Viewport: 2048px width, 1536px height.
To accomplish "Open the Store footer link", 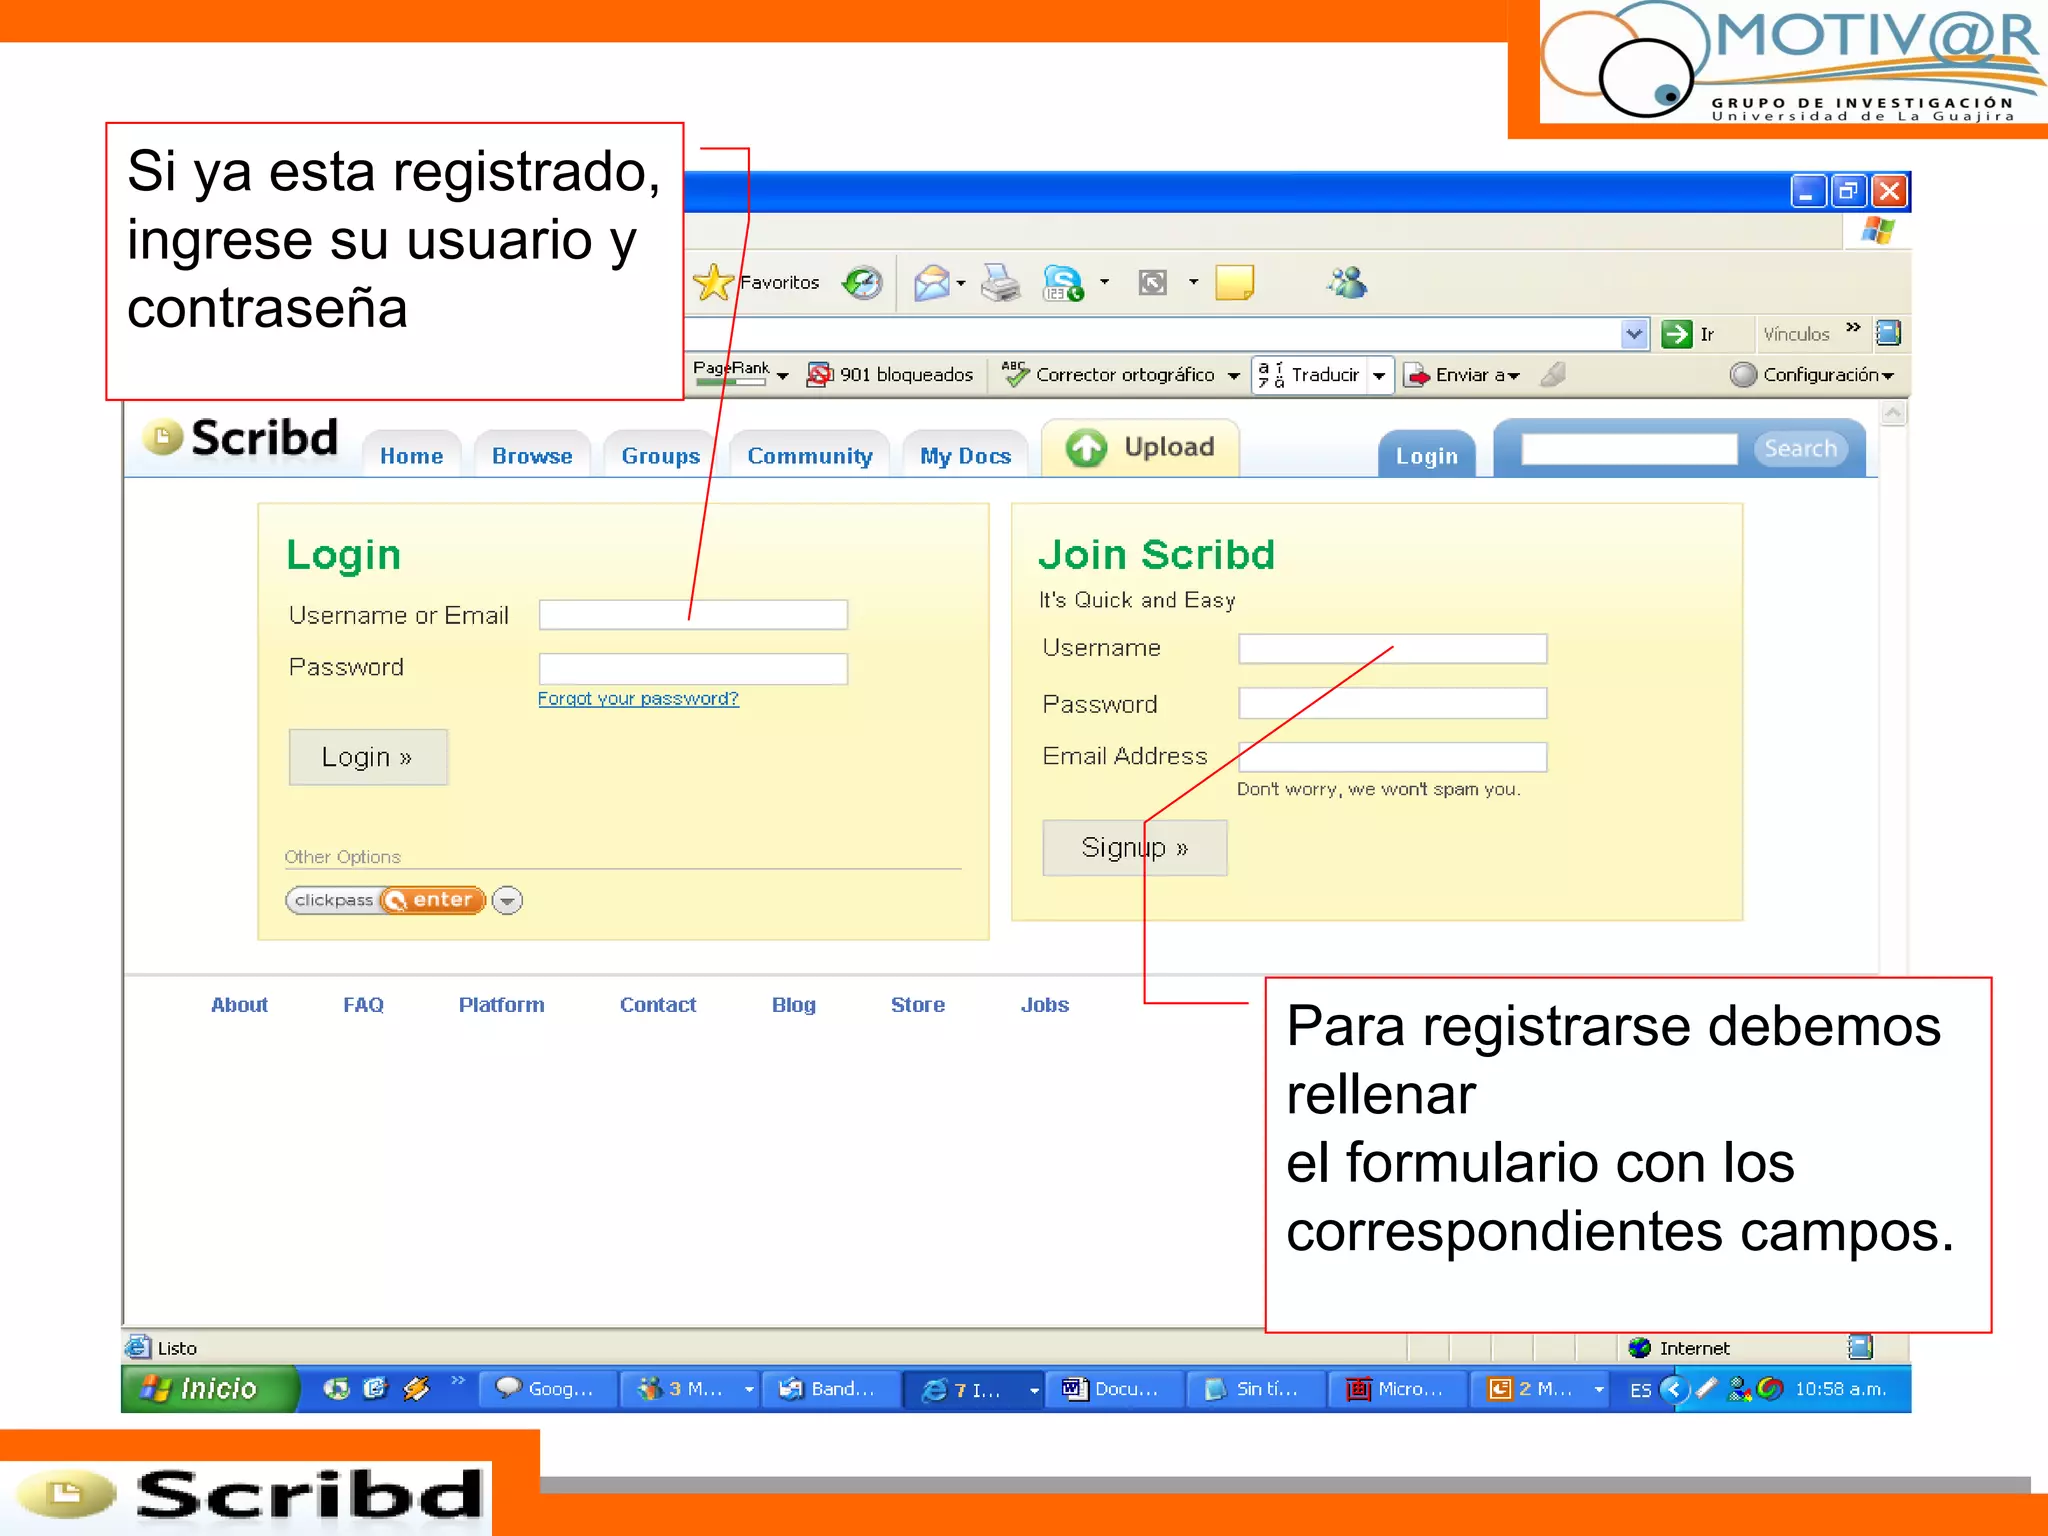I will (917, 1005).
